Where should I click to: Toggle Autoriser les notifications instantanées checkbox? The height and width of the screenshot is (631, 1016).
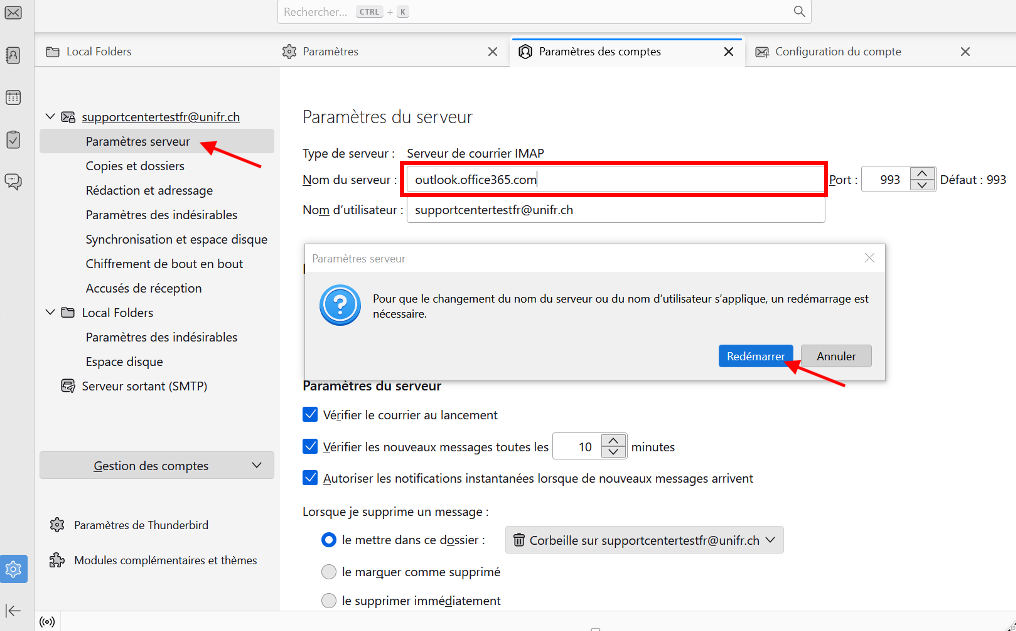[x=310, y=478]
